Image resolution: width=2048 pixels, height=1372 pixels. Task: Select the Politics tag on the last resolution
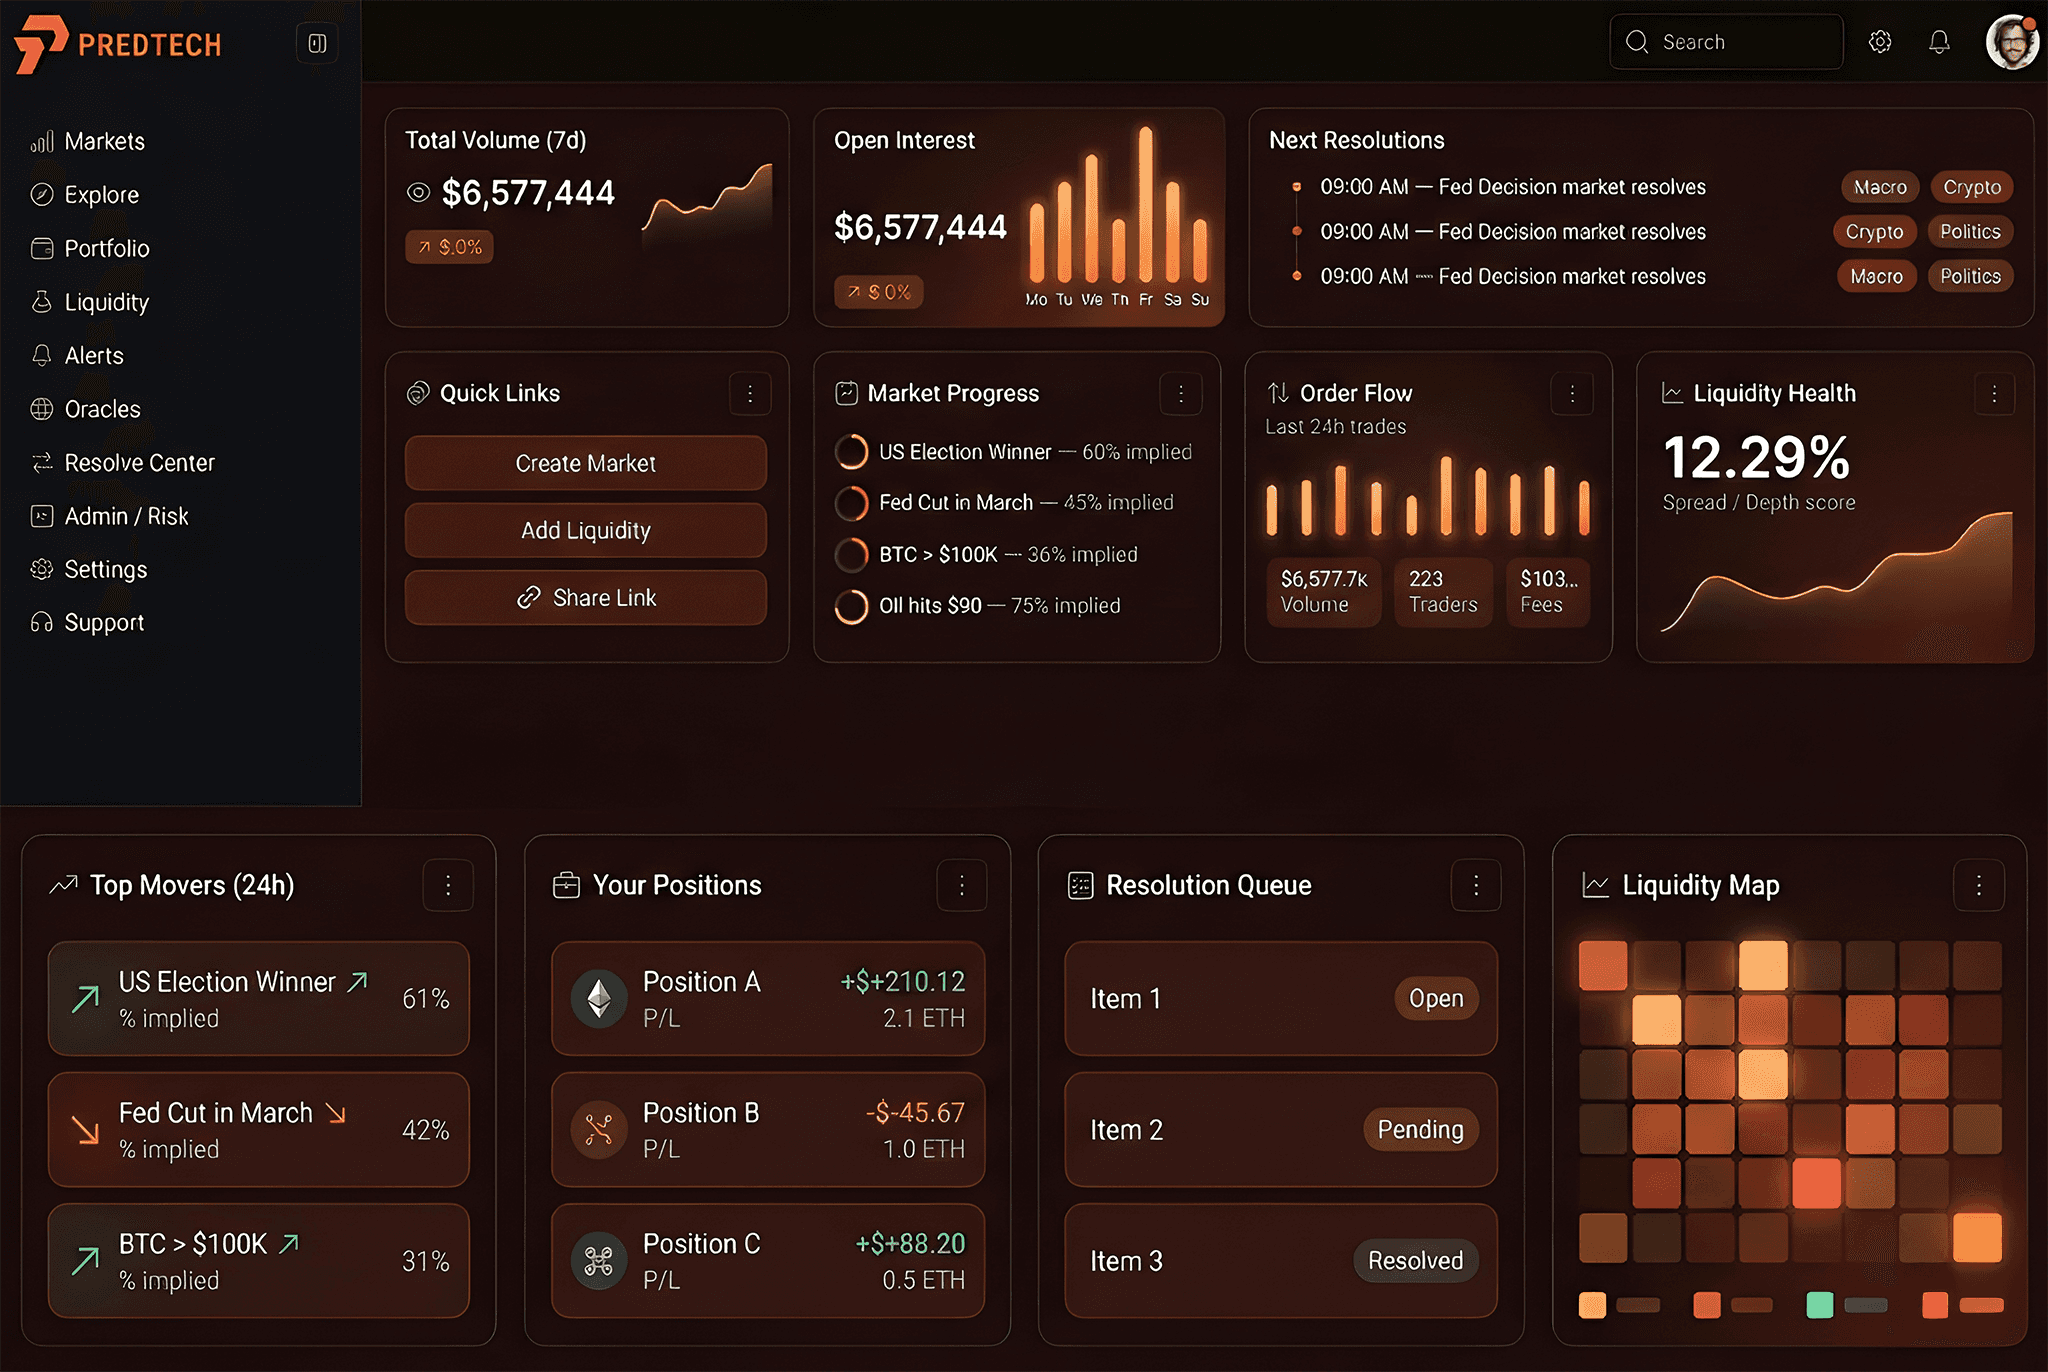pos(1970,276)
